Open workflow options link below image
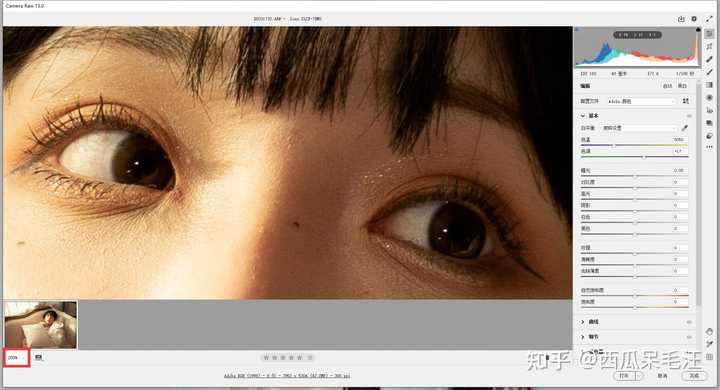Image resolution: width=720 pixels, height=390 pixels. point(287,376)
